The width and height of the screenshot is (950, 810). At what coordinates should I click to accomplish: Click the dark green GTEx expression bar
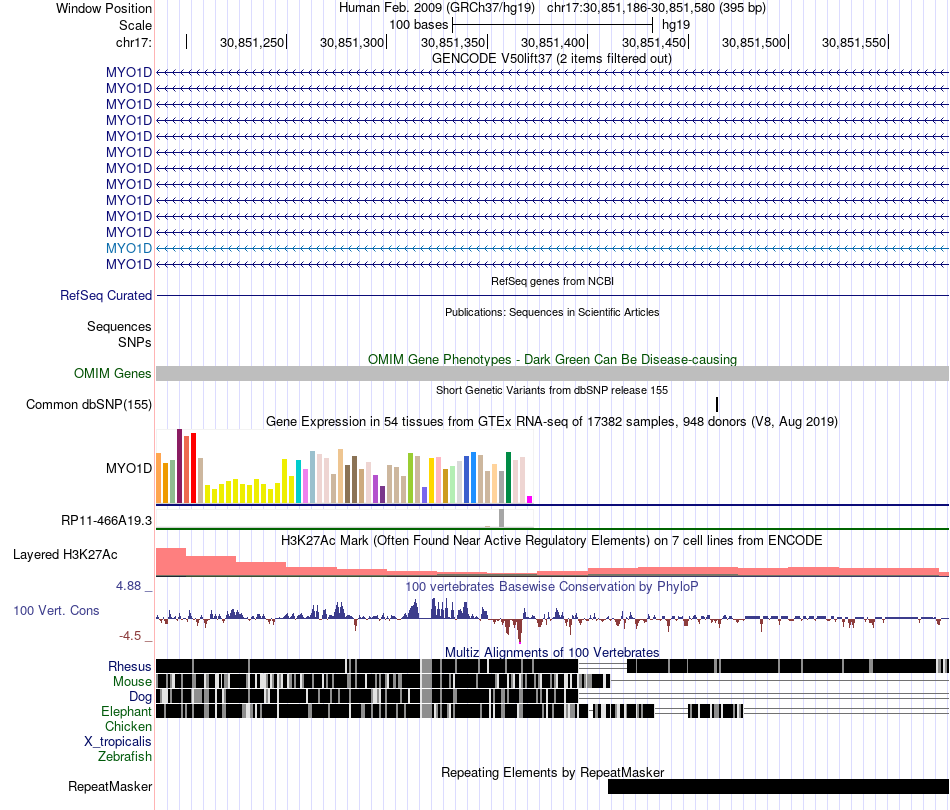pyautogui.click(x=509, y=477)
